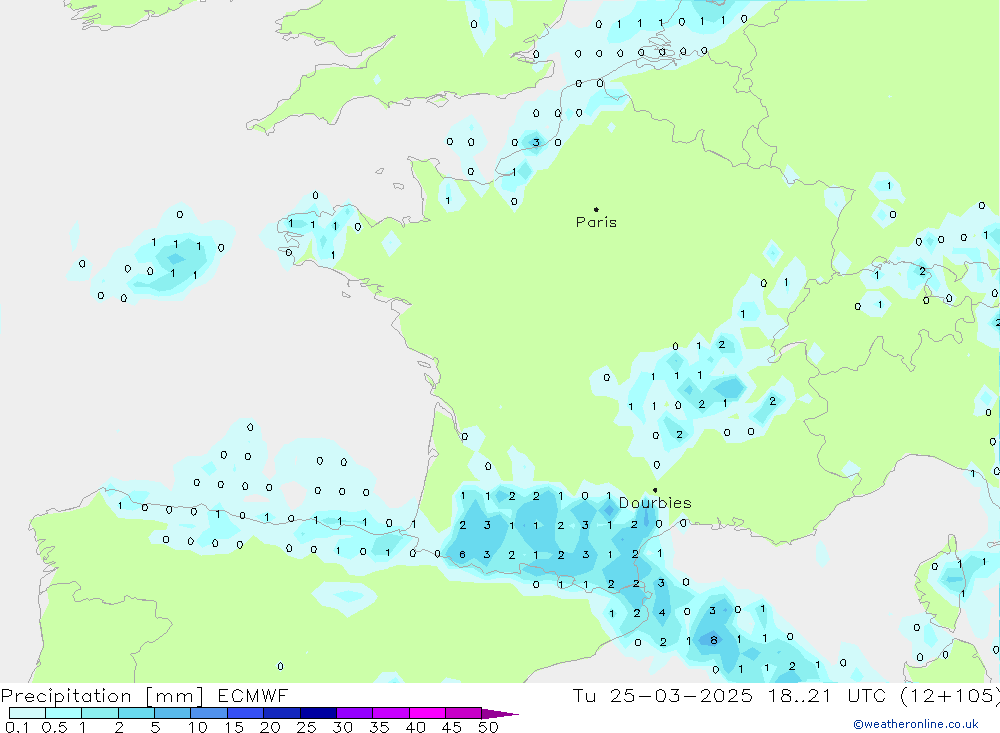Select the 35–40 mm legend swatch
The image size is (1000, 733).
[x=391, y=713]
